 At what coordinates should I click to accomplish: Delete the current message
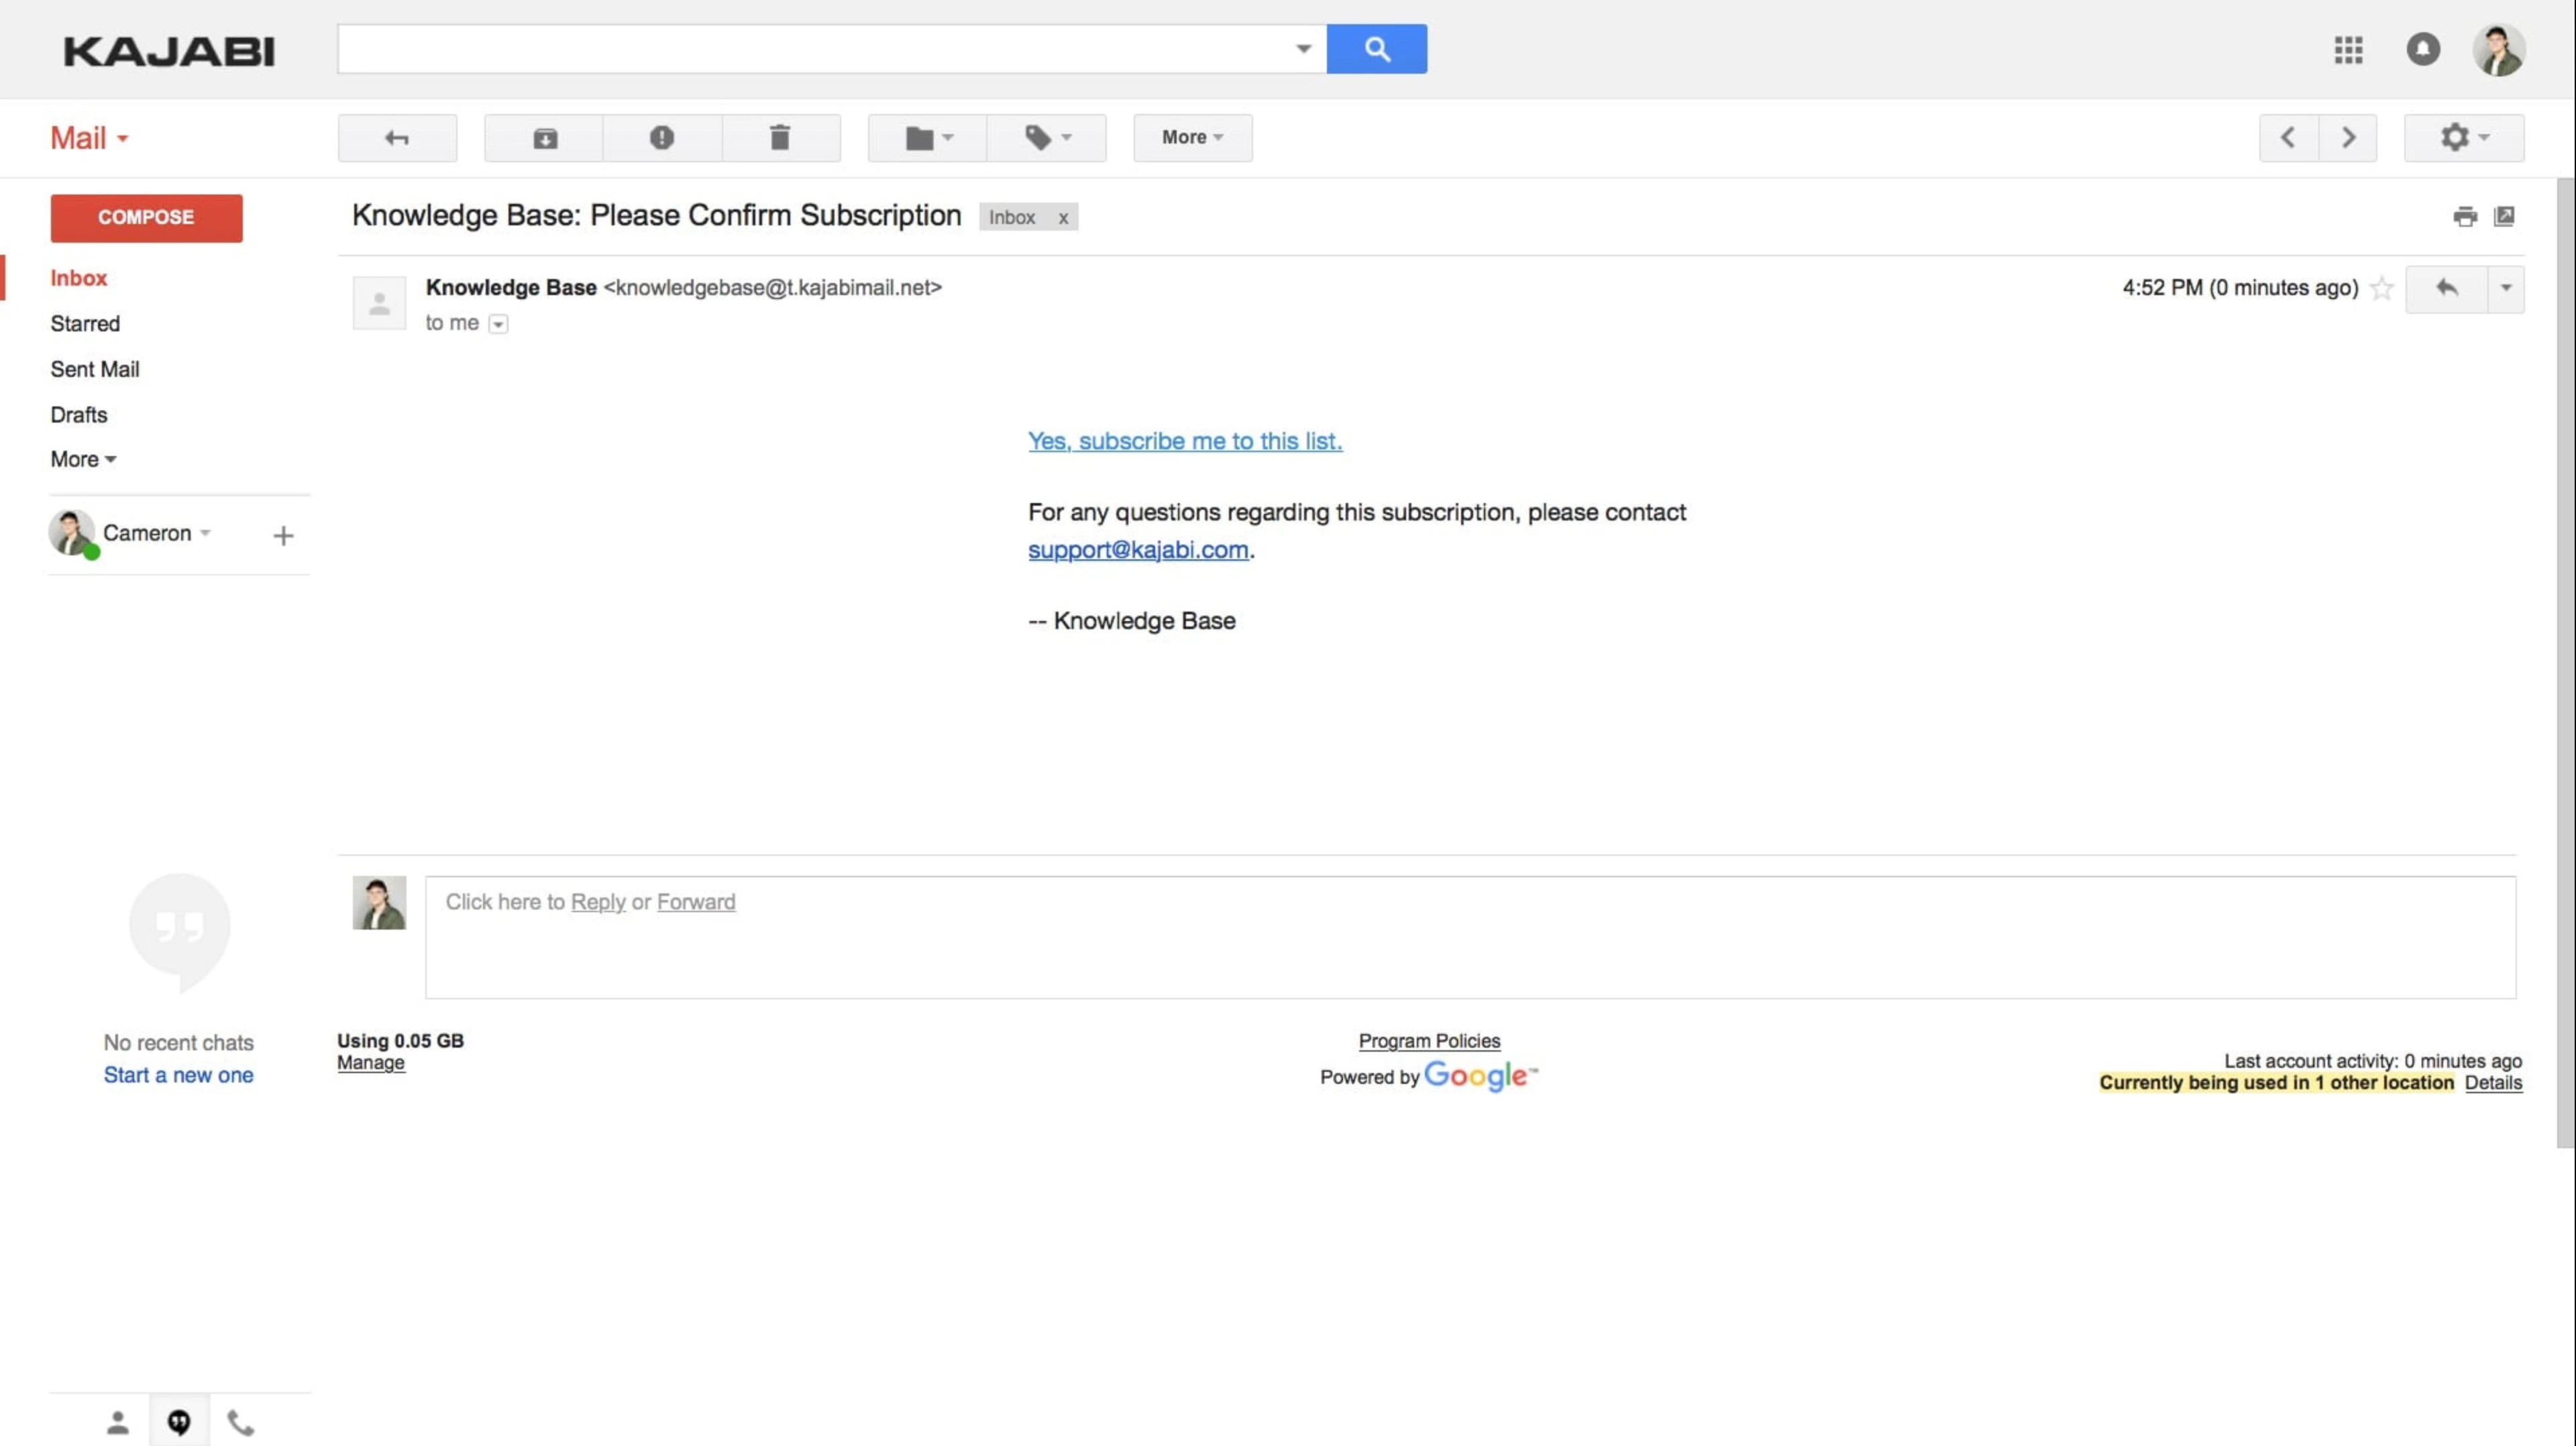click(781, 137)
